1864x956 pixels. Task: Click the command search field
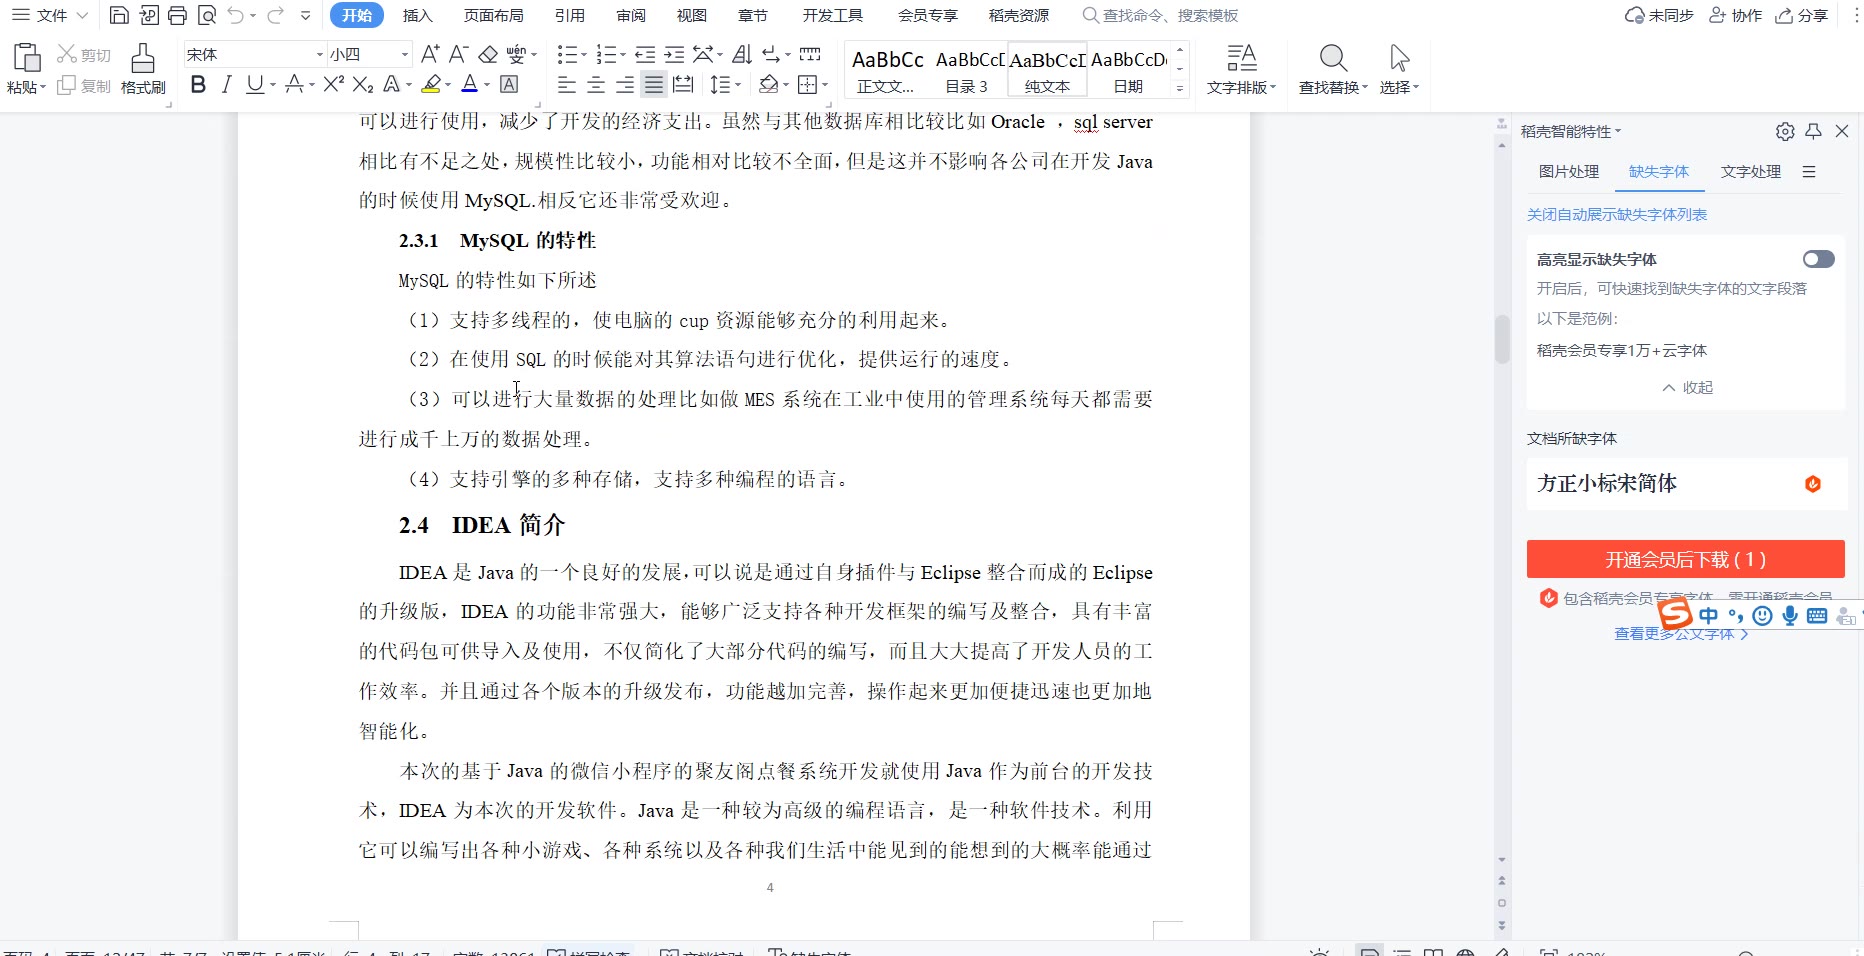click(x=1161, y=15)
